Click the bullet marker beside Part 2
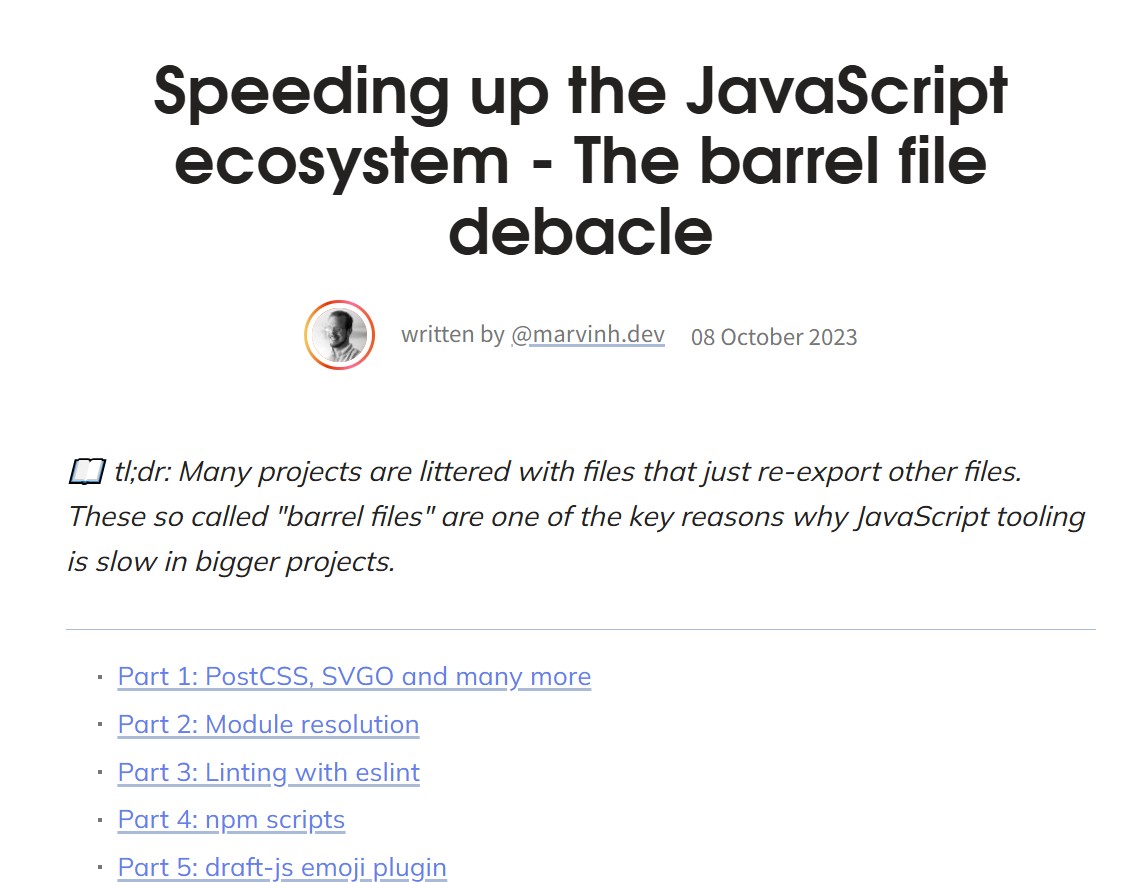This screenshot has height=882, width=1122. pos(100,725)
